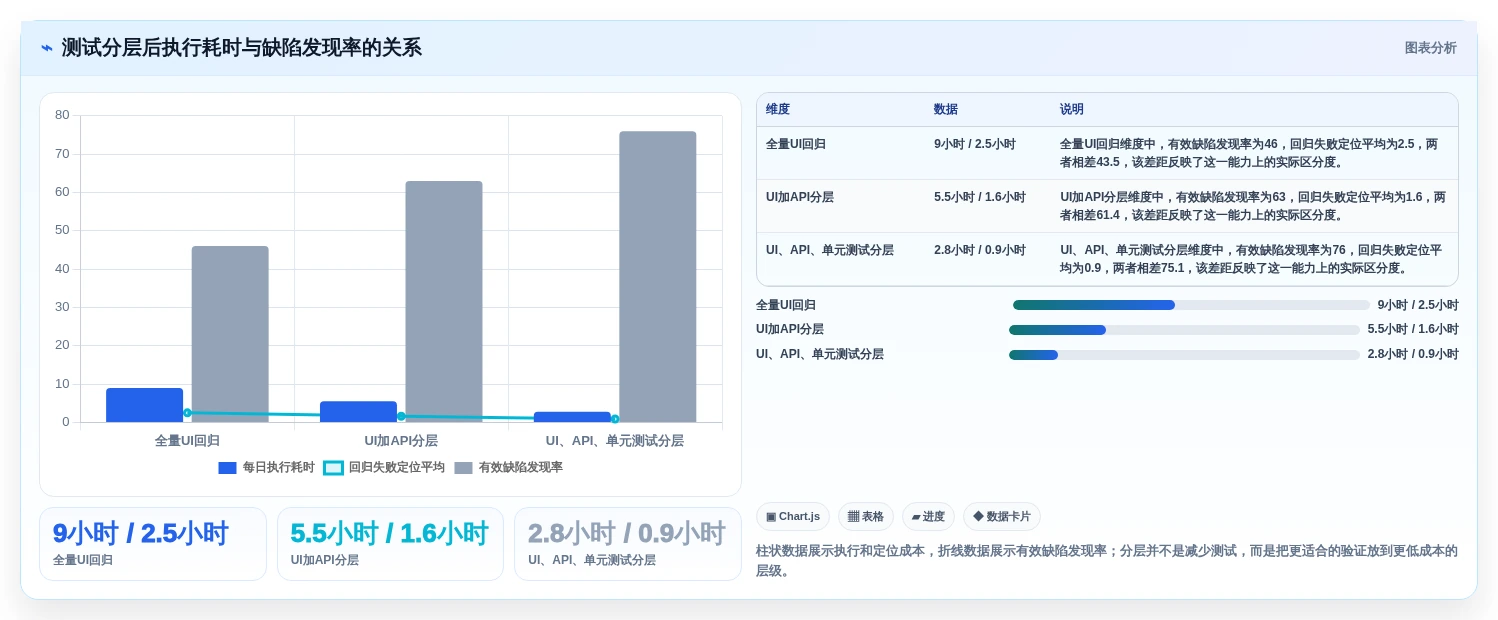Click x-axis label 全量UI回归

pos(187,440)
